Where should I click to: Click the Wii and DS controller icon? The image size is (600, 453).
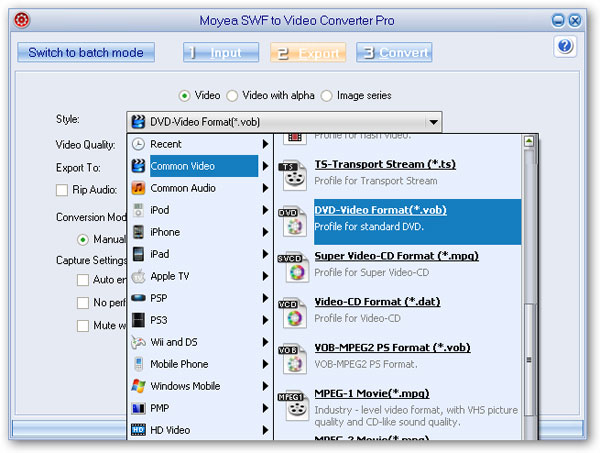pos(138,342)
